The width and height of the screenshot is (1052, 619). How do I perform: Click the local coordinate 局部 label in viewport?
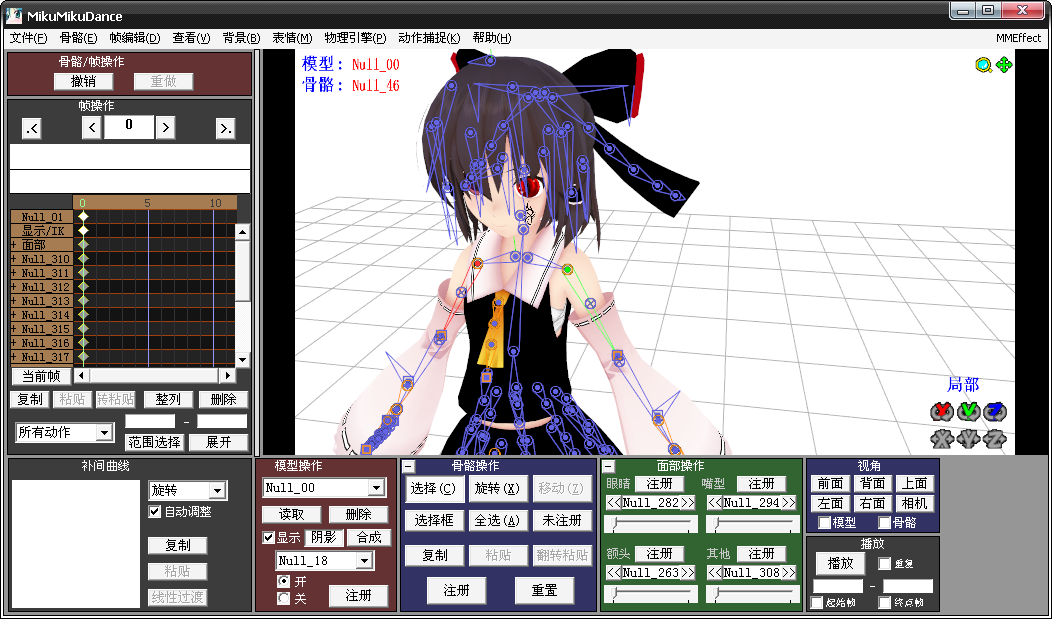[963, 385]
